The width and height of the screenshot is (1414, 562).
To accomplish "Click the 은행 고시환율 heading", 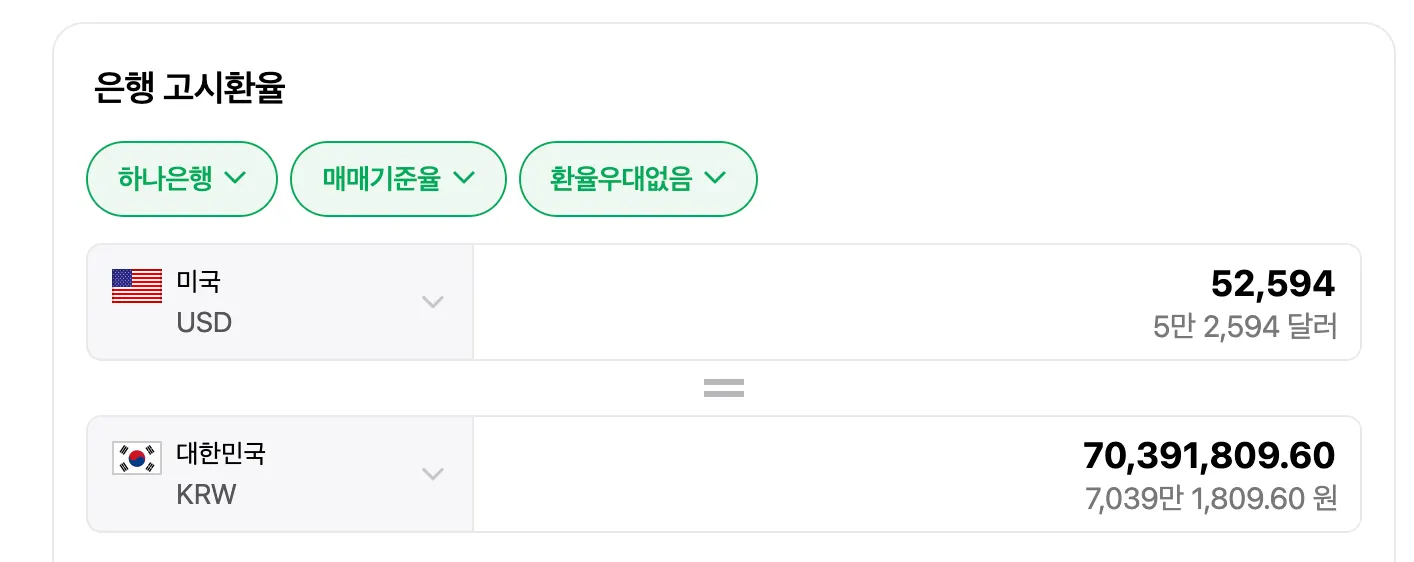I will click(189, 88).
